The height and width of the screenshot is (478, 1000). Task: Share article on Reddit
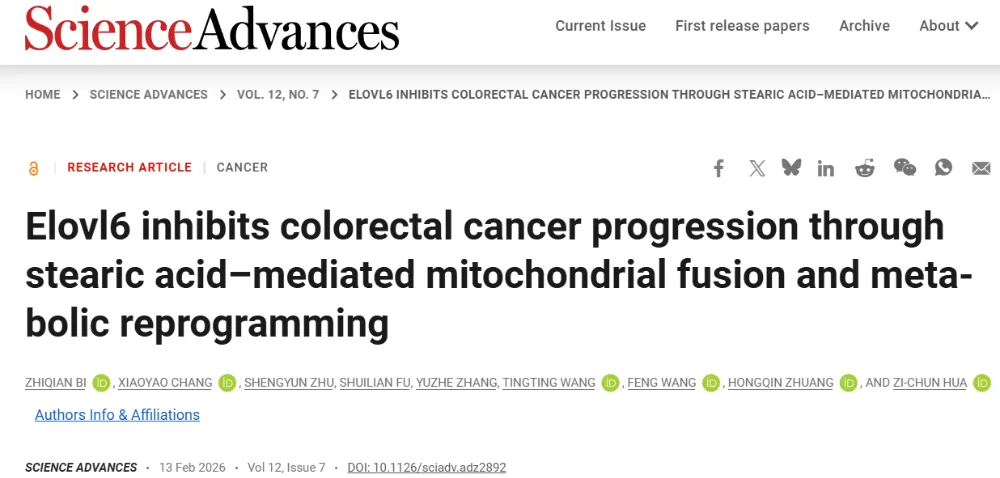tap(865, 168)
